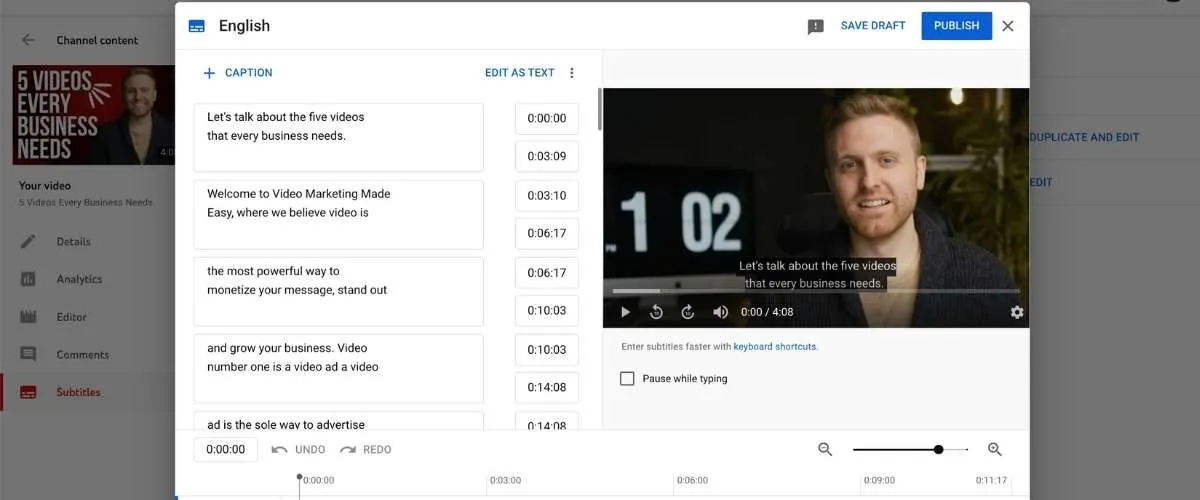The height and width of the screenshot is (500, 1200).
Task: Zoom in the timeline
Action: click(x=995, y=450)
